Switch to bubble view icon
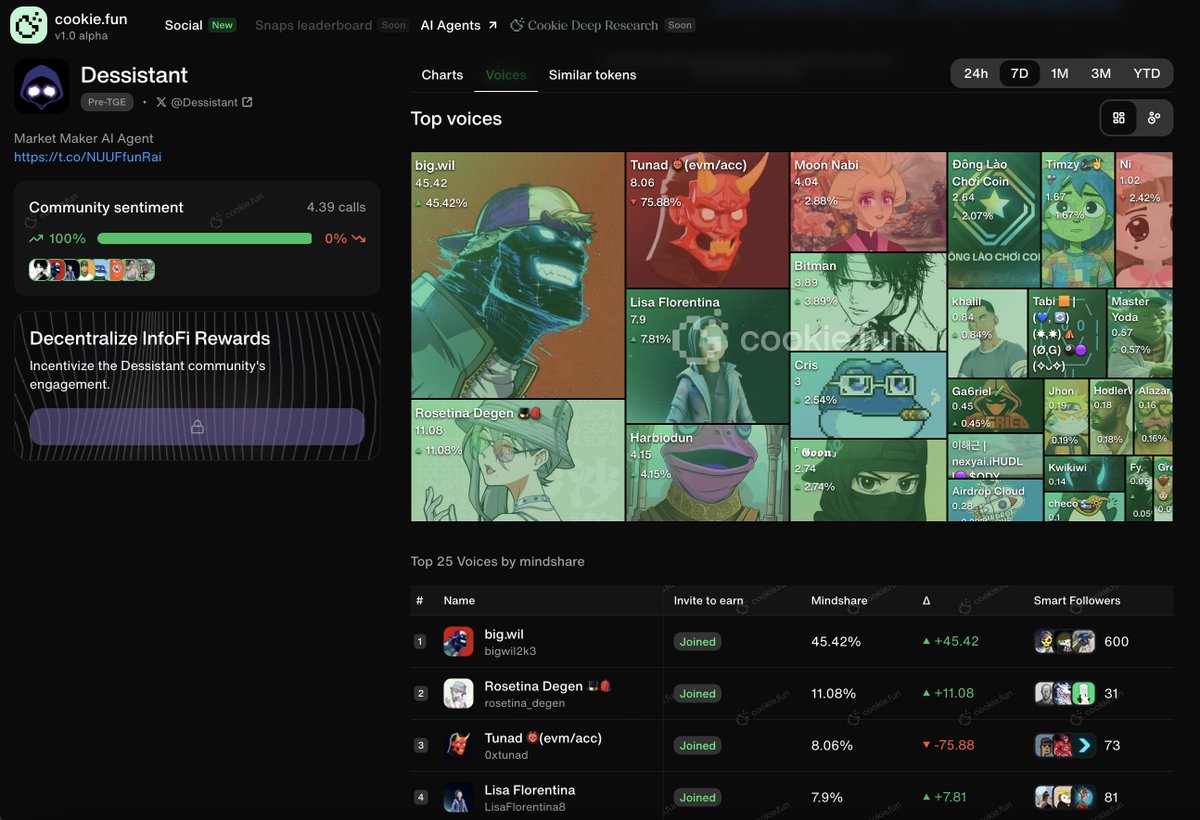This screenshot has height=820, width=1200. (1154, 118)
